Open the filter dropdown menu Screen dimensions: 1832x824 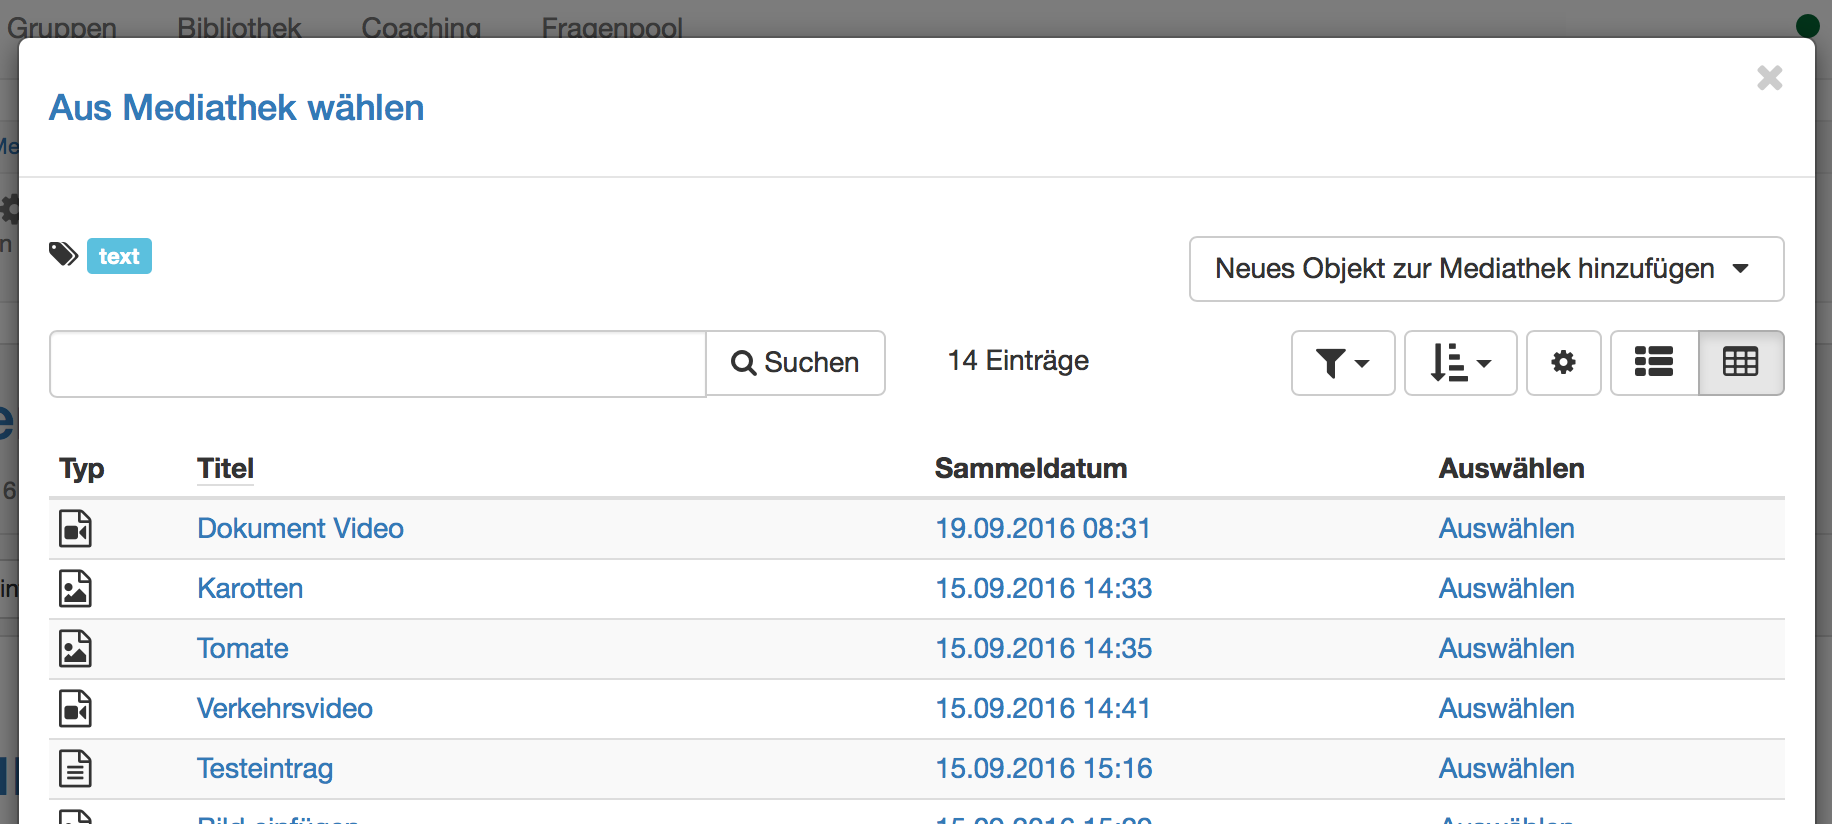(1342, 363)
